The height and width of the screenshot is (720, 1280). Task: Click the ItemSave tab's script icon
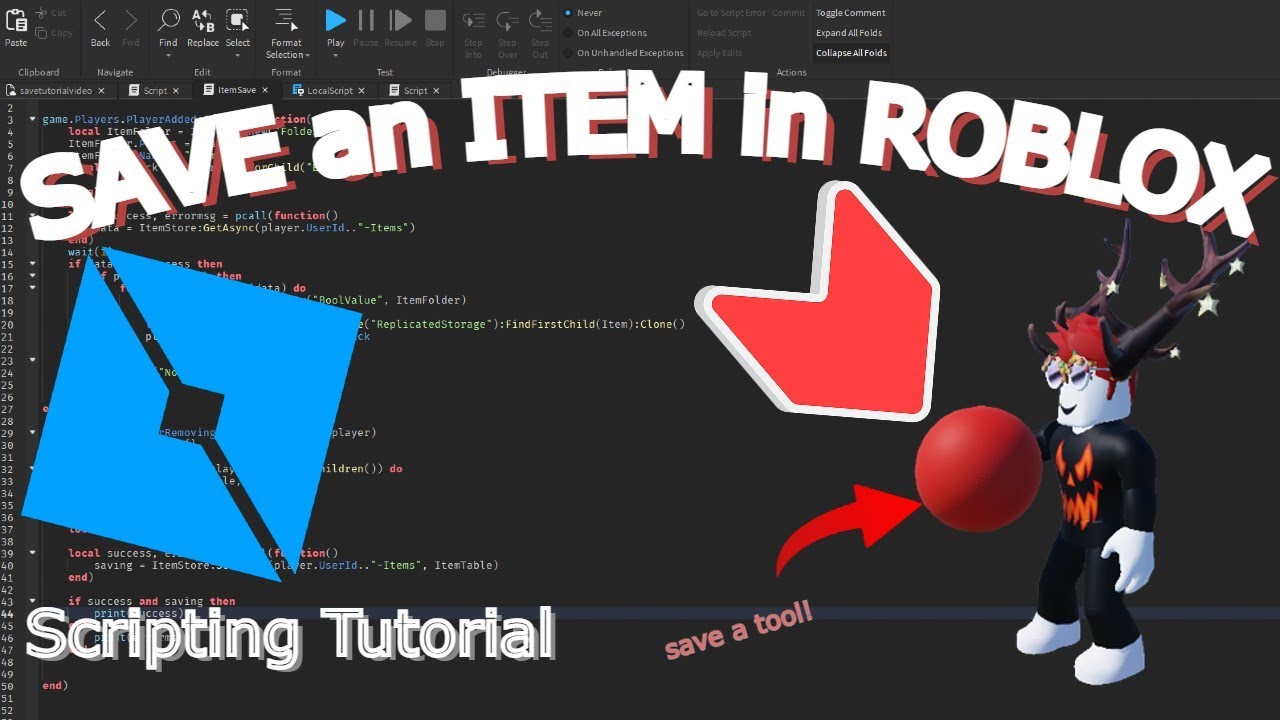[208, 90]
